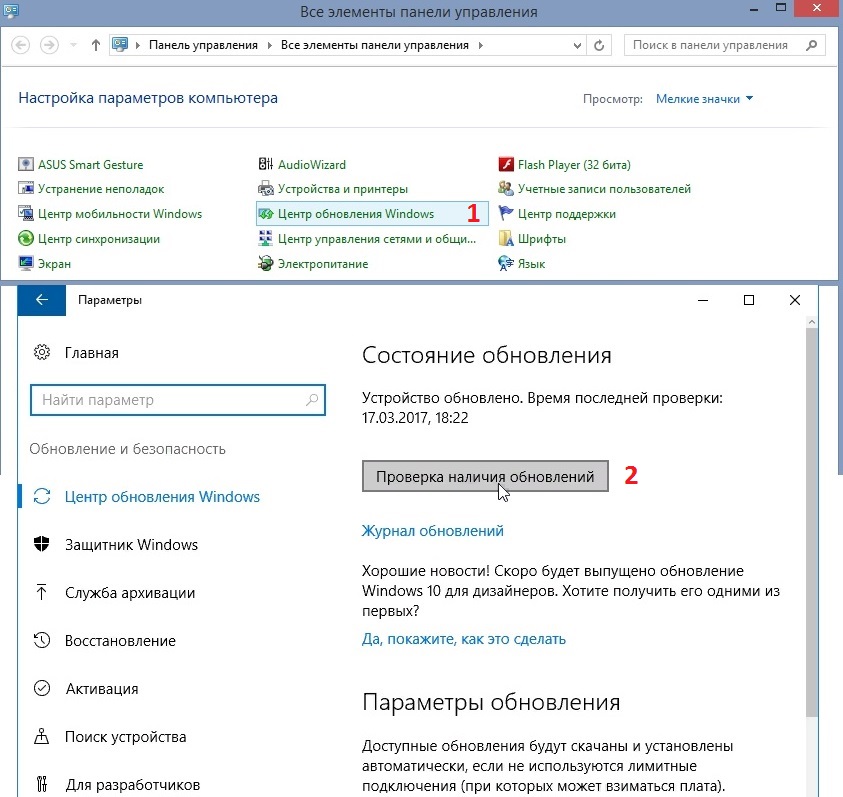Screen dimensions: 843x797
Task: Click the Поиск в панели управления field
Action: 725,45
